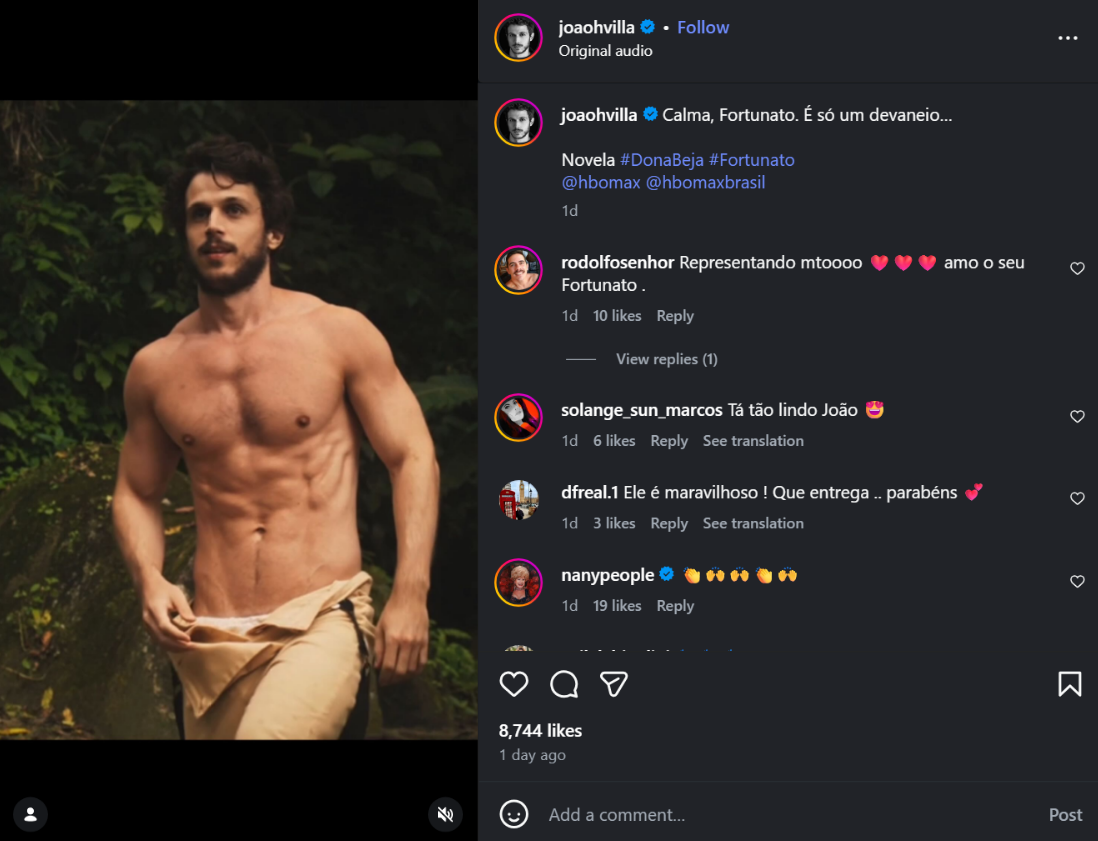Show translation of solange_sun_marcos's comment
The height and width of the screenshot is (841, 1098).
tap(753, 441)
